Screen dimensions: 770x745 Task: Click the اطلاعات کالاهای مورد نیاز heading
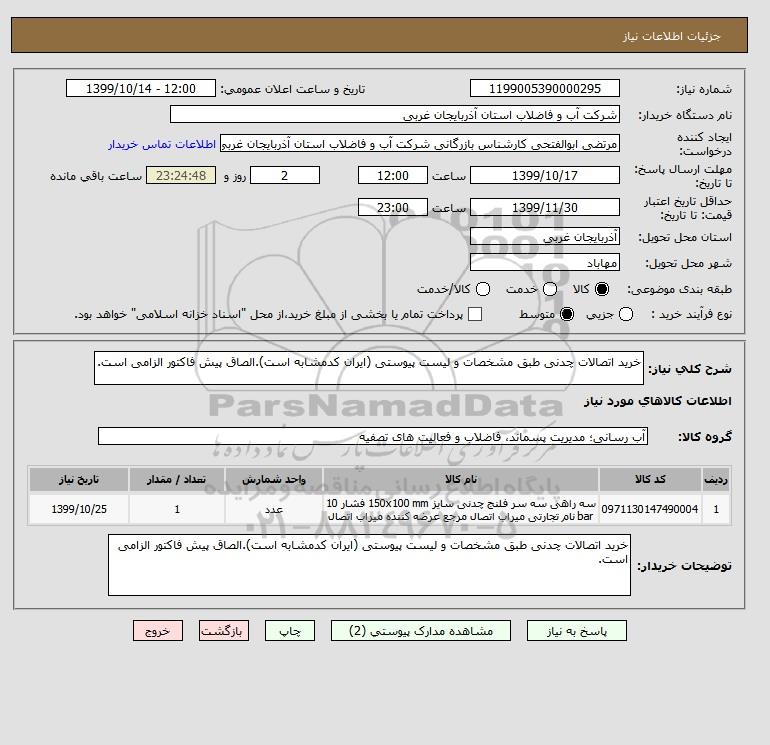tap(658, 401)
